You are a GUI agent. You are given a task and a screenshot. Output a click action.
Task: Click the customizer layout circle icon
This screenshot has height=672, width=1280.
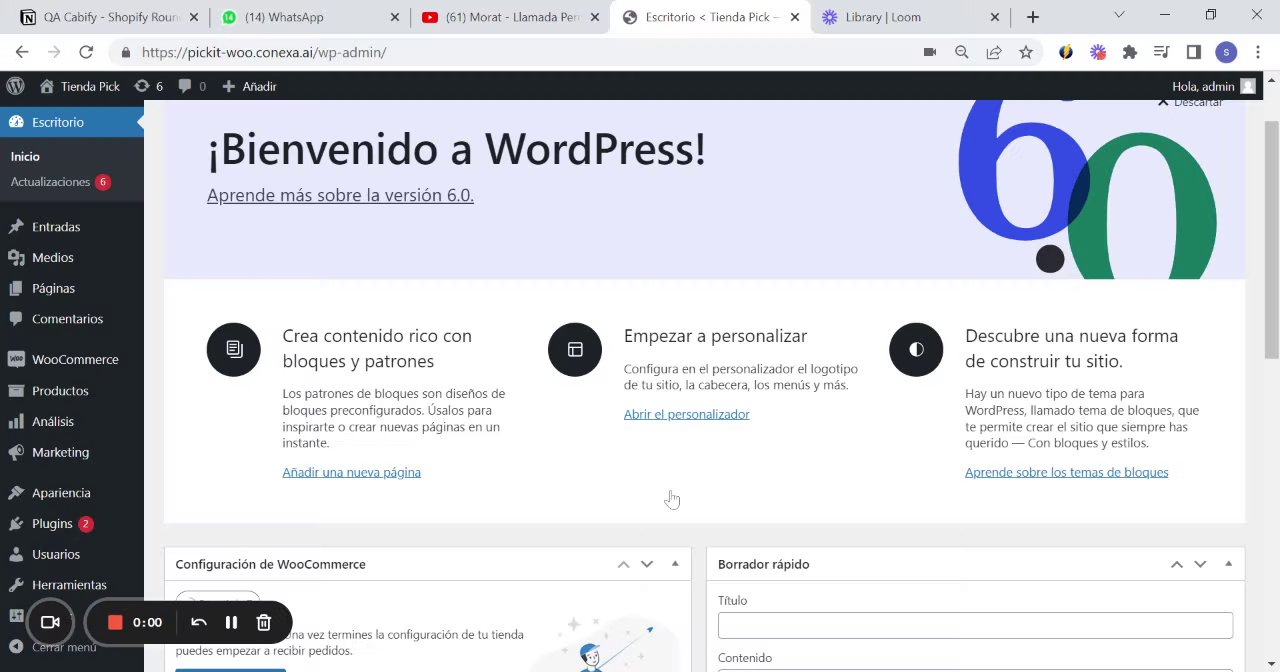[575, 349]
